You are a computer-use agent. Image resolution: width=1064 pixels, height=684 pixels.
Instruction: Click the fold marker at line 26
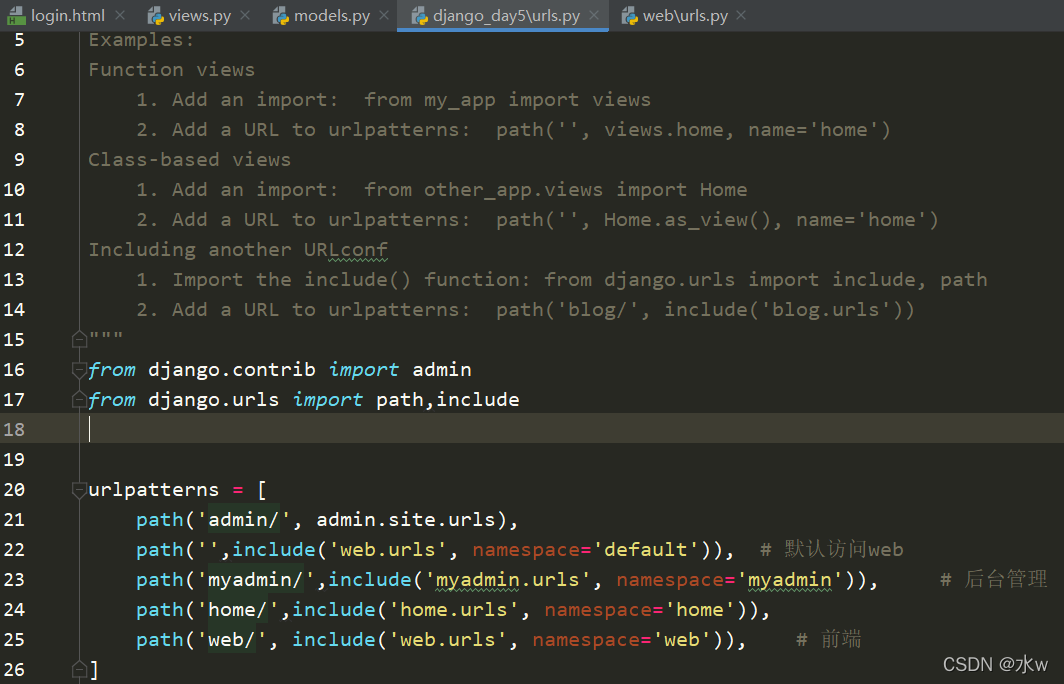pos(79,669)
